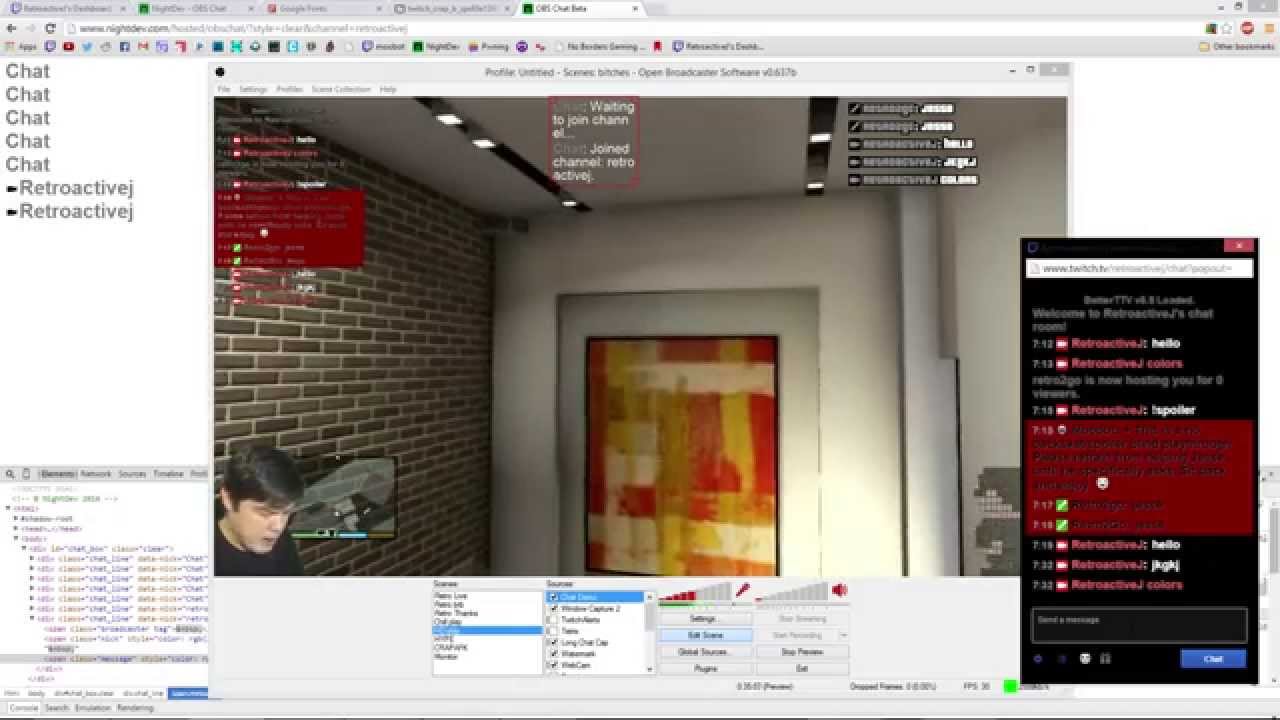Viewport: 1280px width, 720px height.
Task: Open OBS Settings menu
Action: pos(253,89)
